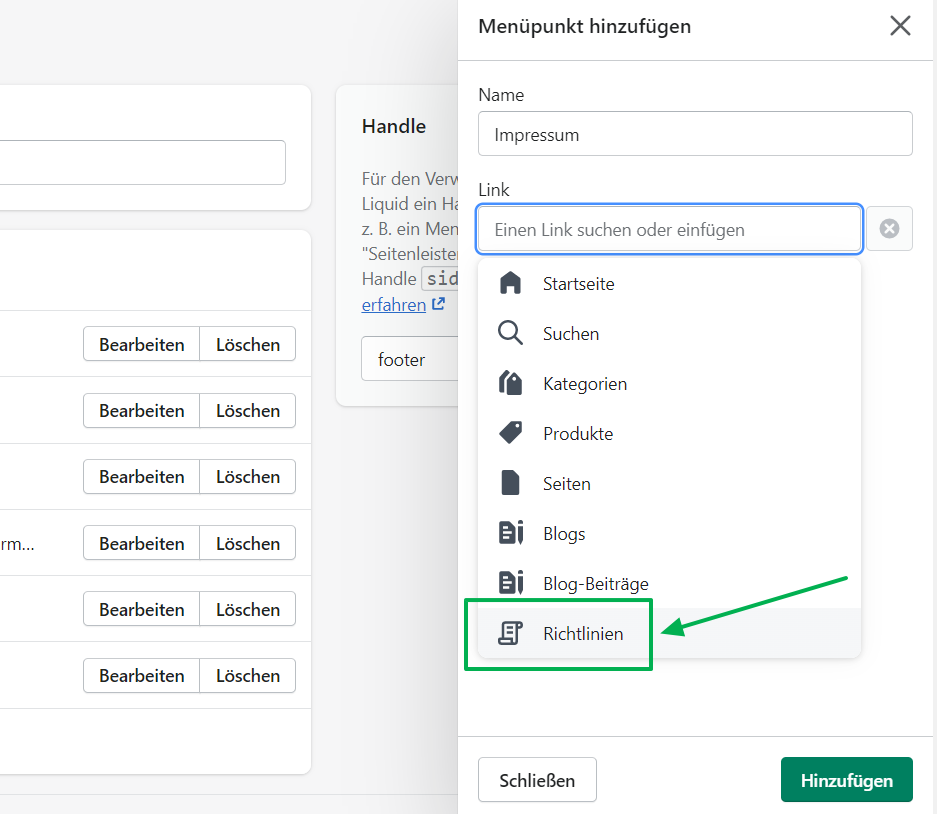Select Richtlinien in the link list

[669, 634]
